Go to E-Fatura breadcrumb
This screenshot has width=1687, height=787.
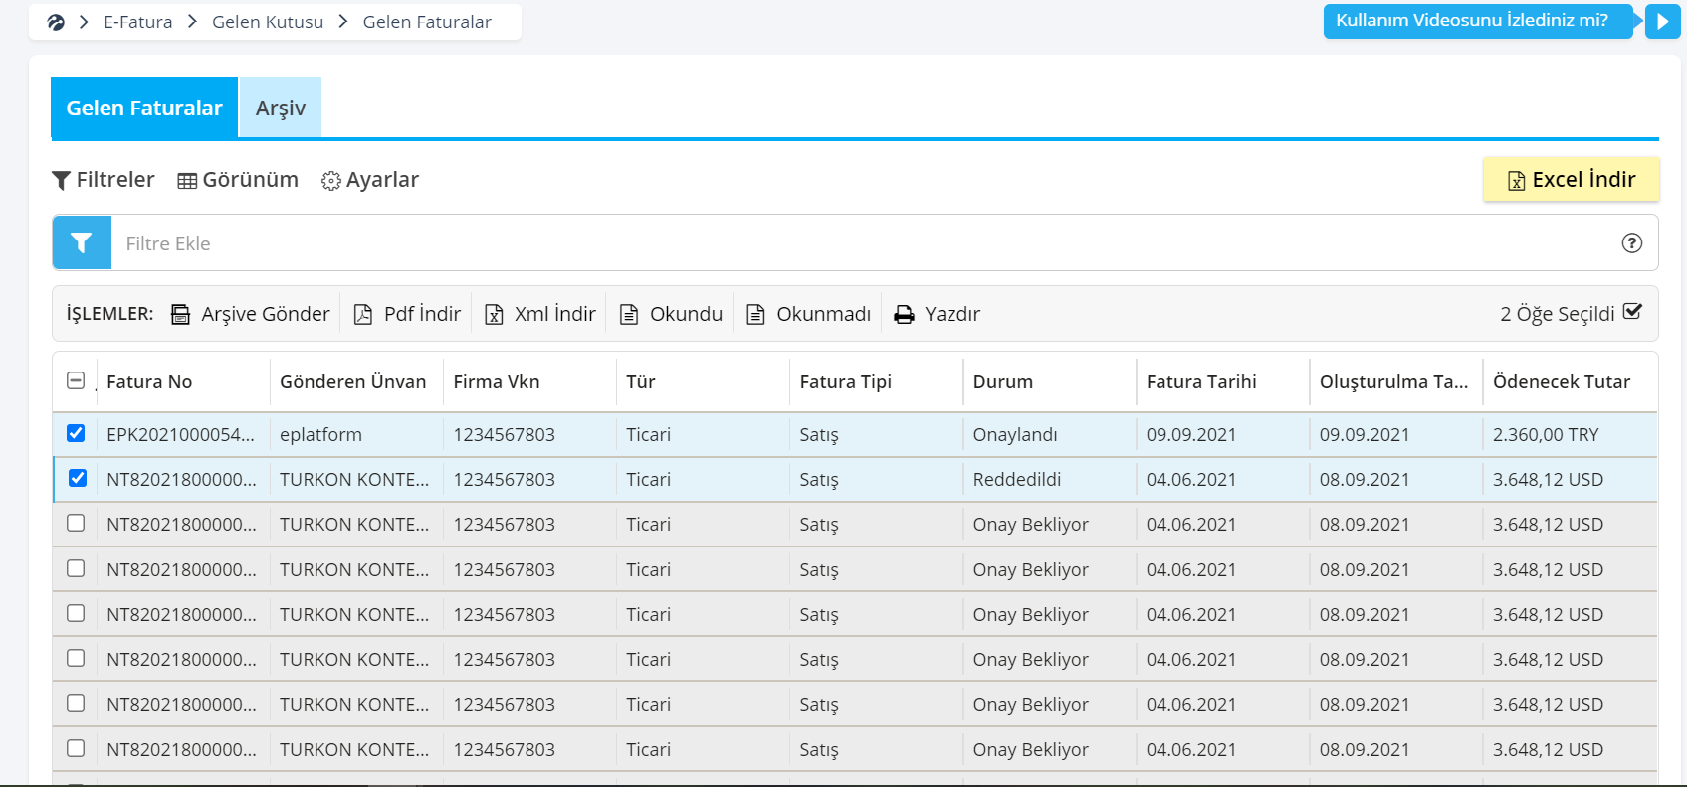click(138, 22)
